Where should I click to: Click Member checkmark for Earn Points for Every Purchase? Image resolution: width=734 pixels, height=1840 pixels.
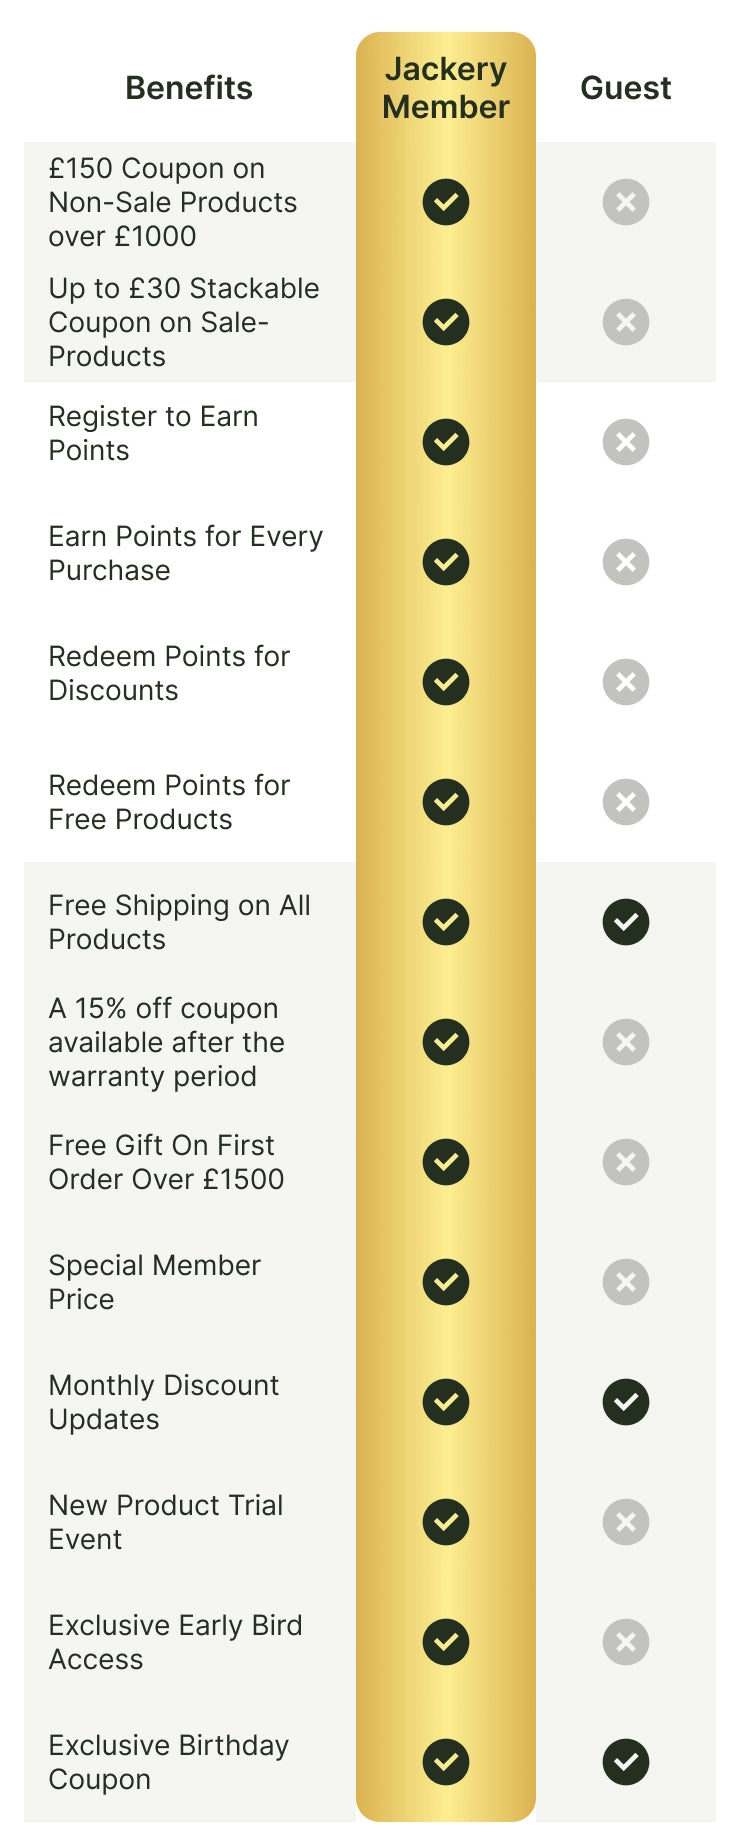pyautogui.click(x=446, y=562)
